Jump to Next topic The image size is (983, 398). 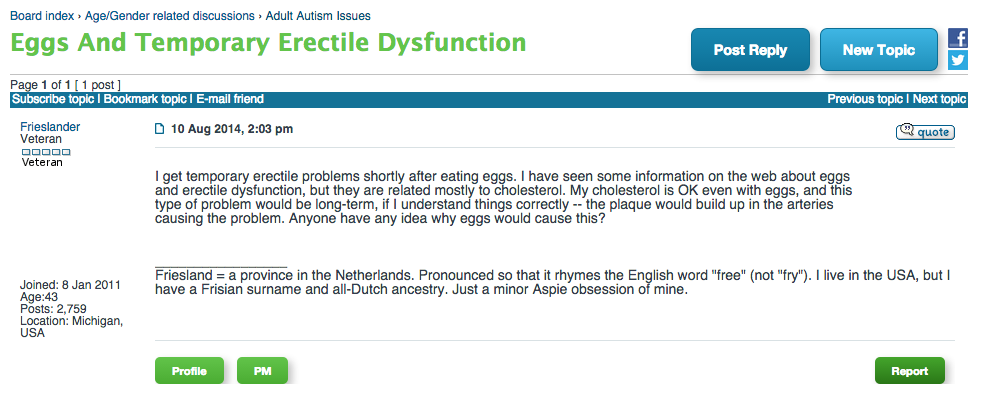(x=940, y=99)
